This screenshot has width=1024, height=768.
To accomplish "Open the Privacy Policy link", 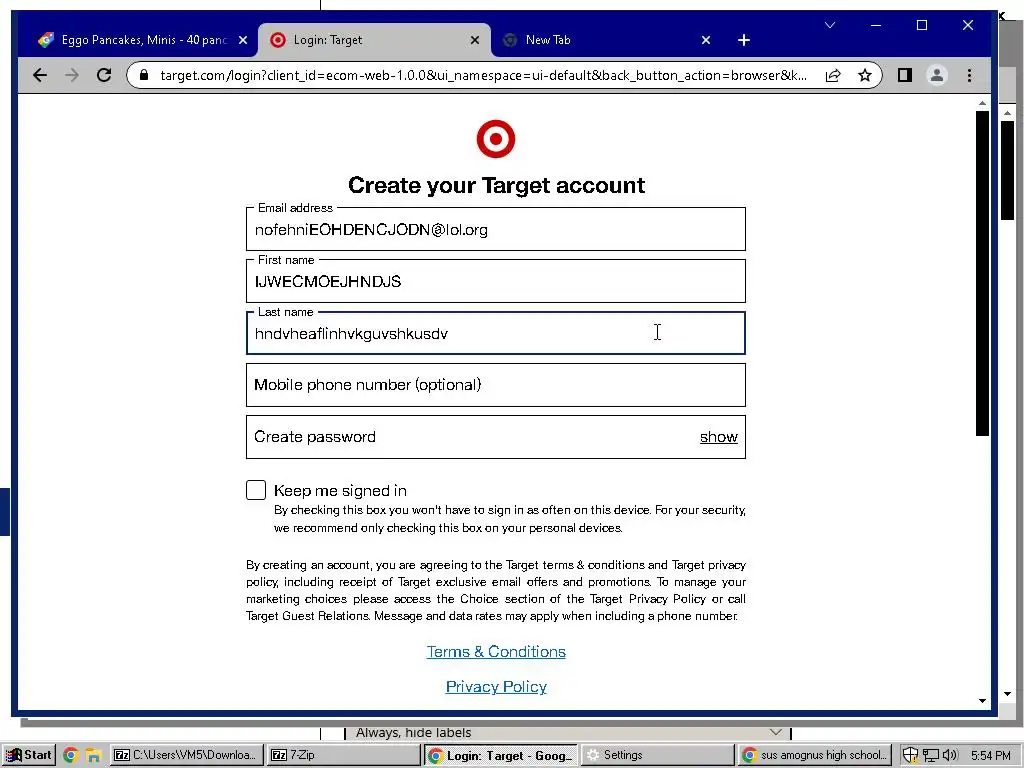I will (x=496, y=686).
